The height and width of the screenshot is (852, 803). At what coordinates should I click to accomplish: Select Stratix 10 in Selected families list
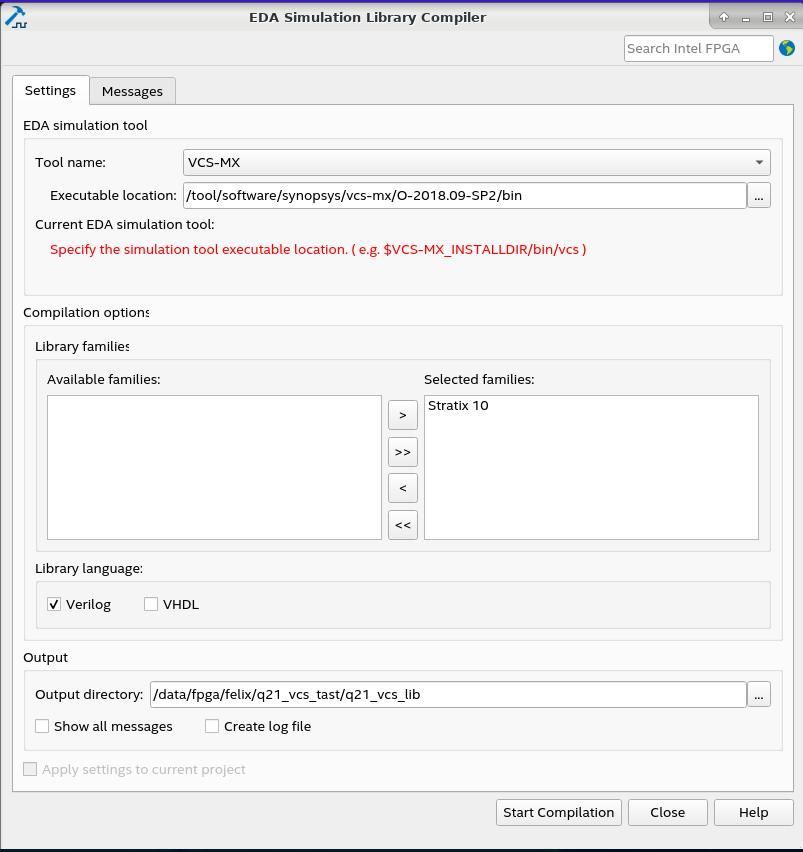(x=458, y=405)
